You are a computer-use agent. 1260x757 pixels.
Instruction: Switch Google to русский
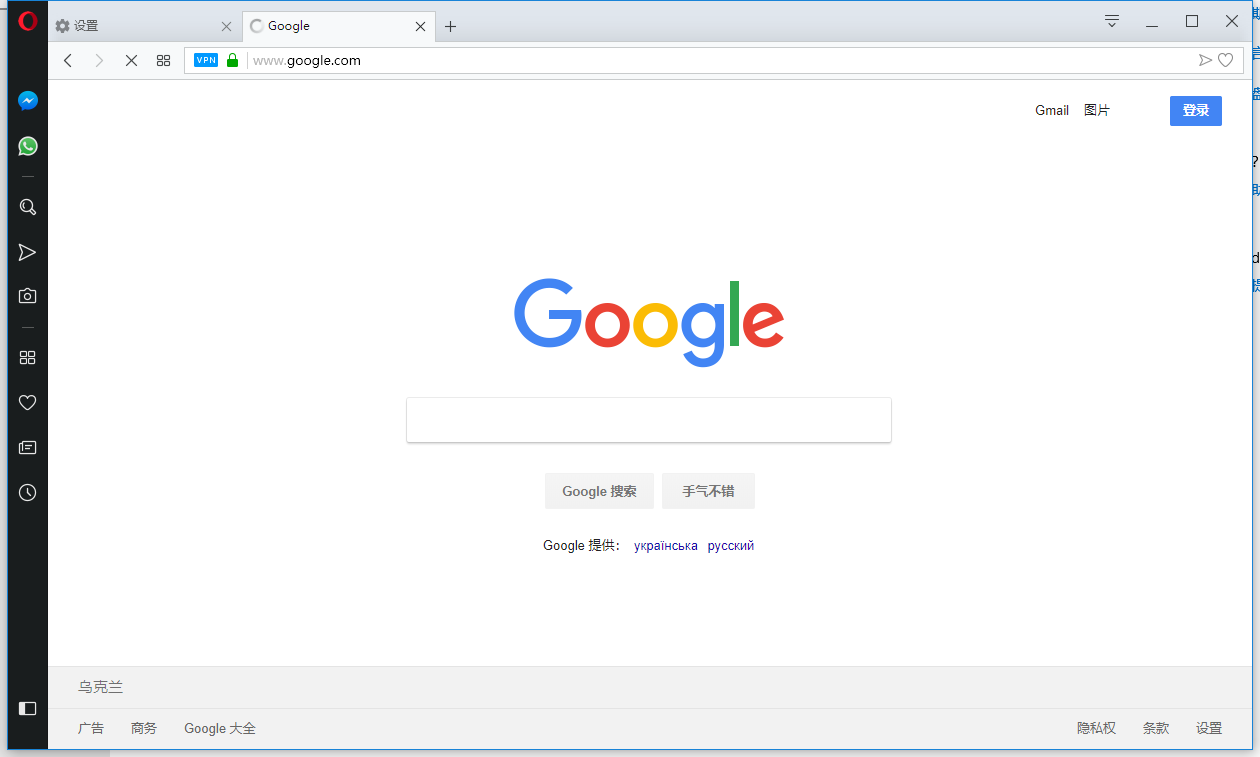click(x=731, y=546)
